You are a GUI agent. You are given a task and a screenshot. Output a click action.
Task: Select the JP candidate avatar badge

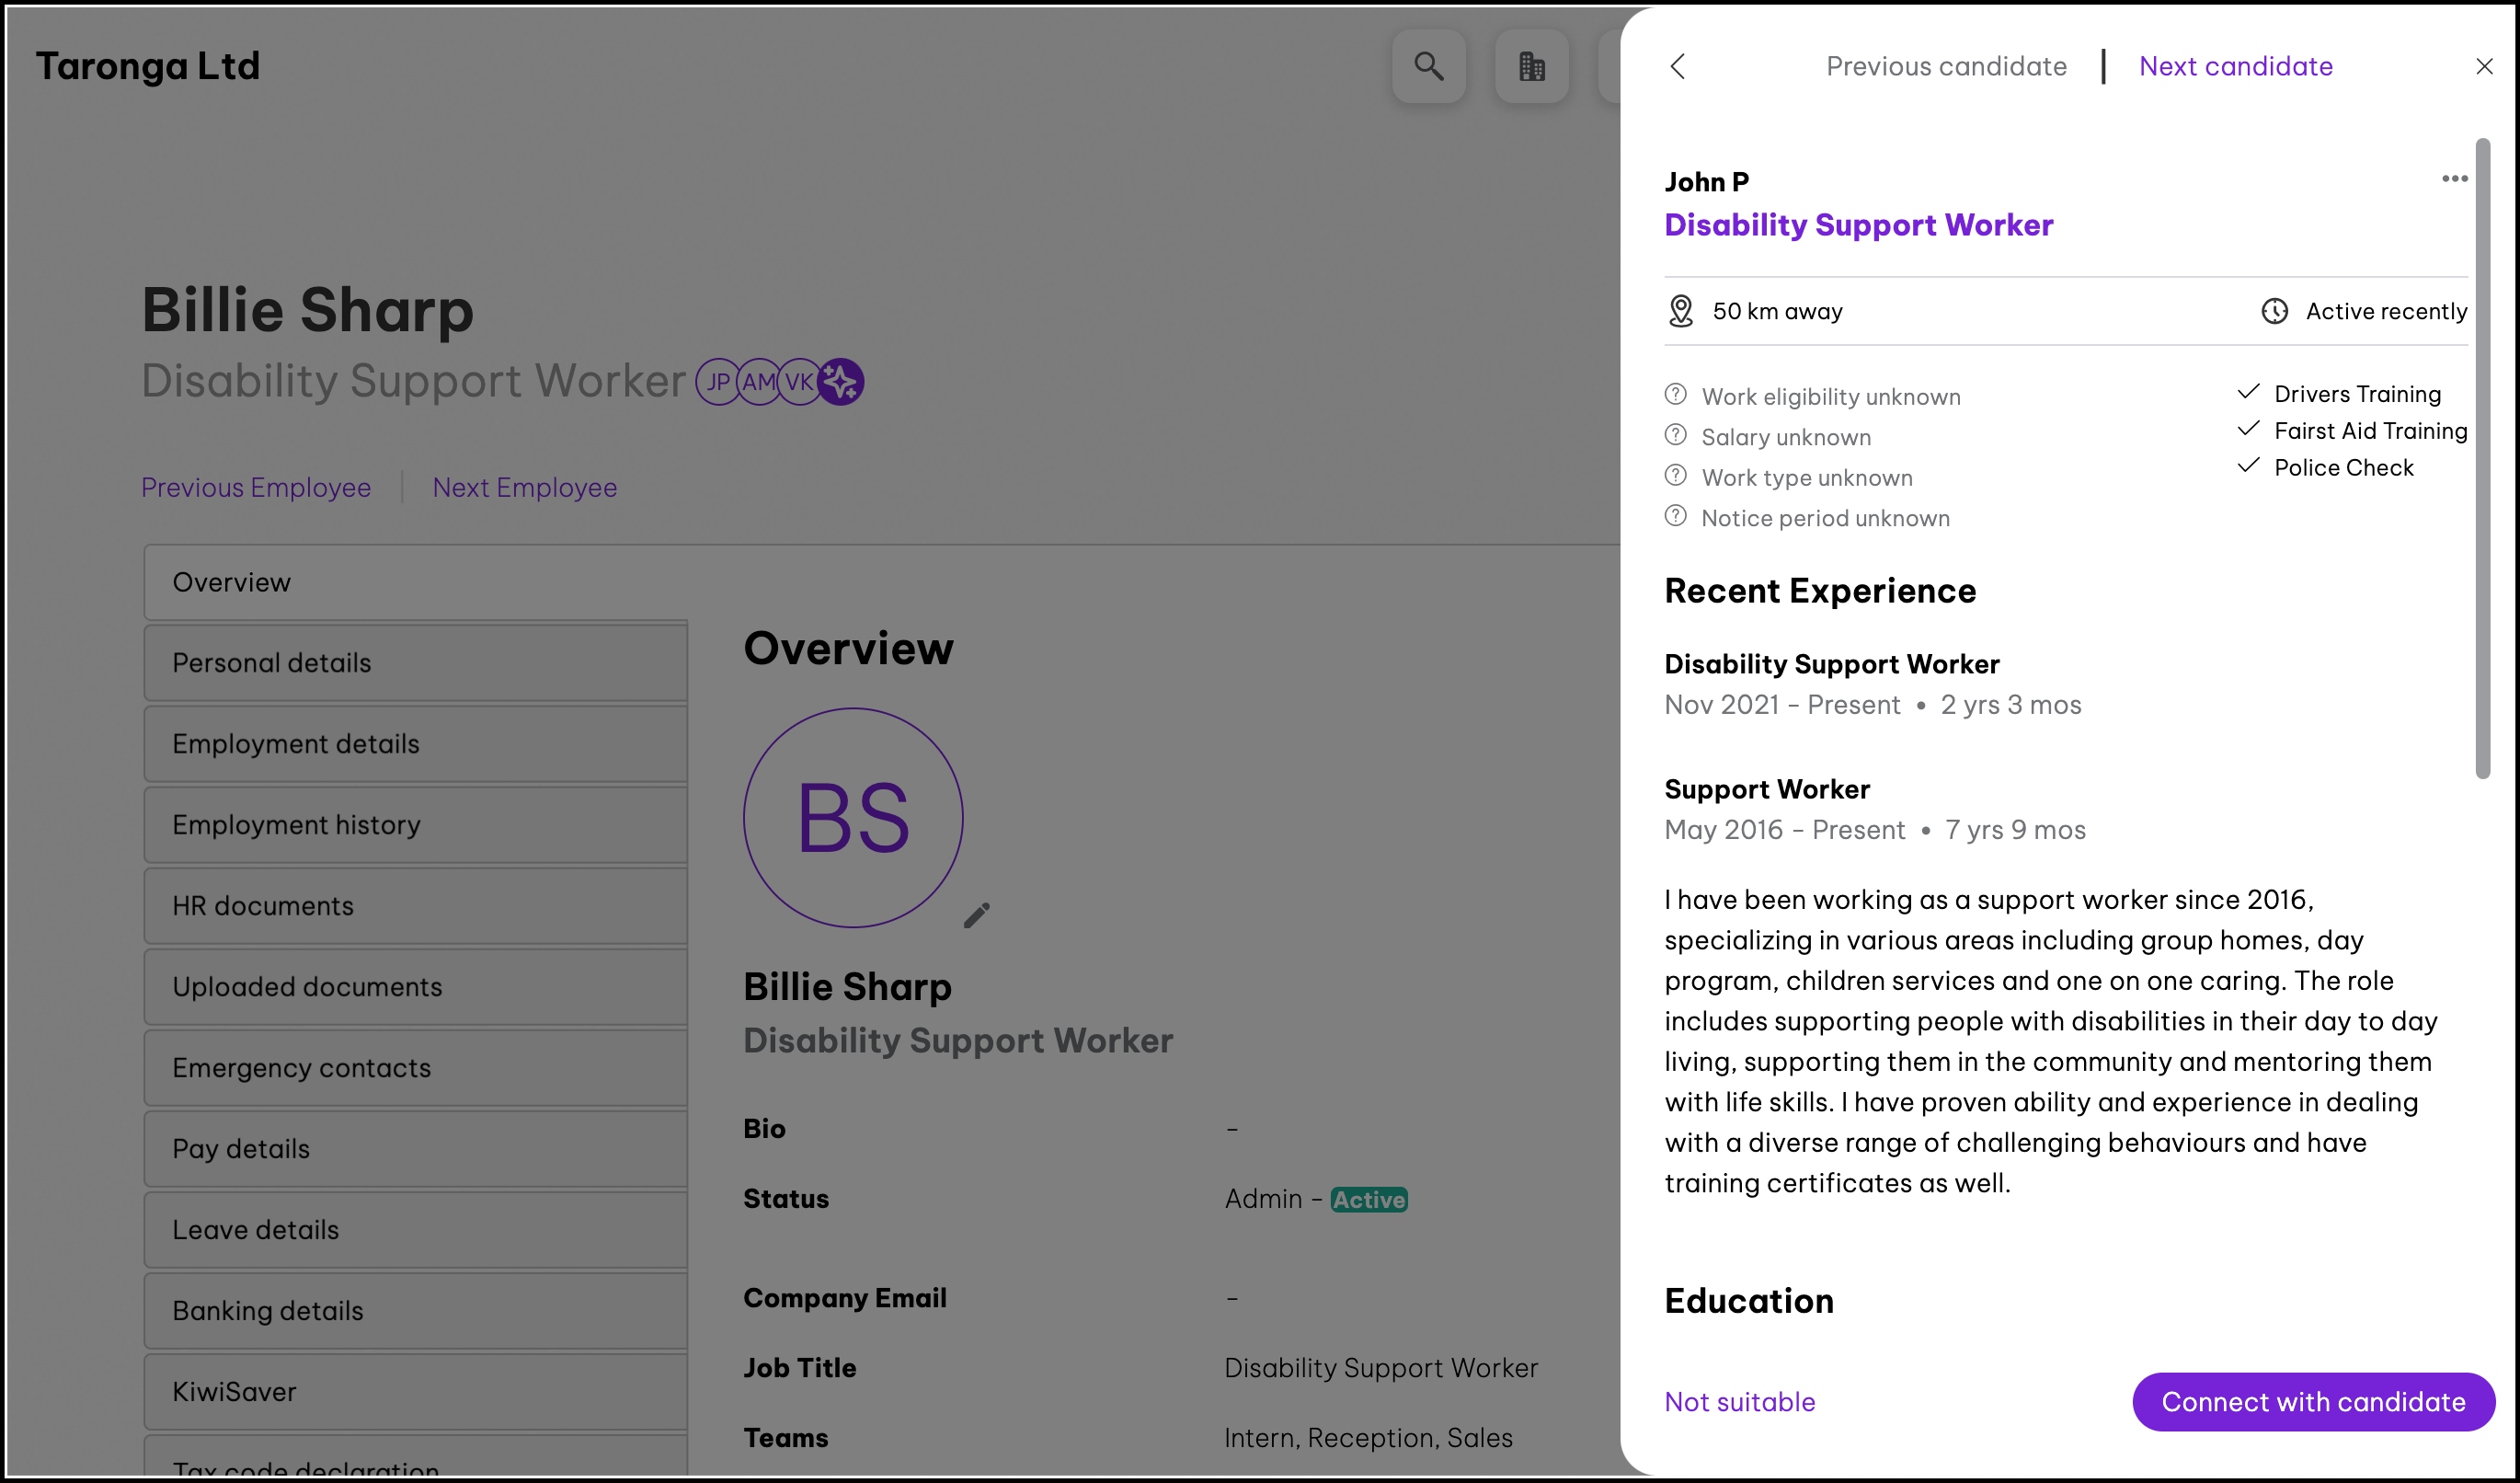tap(717, 381)
